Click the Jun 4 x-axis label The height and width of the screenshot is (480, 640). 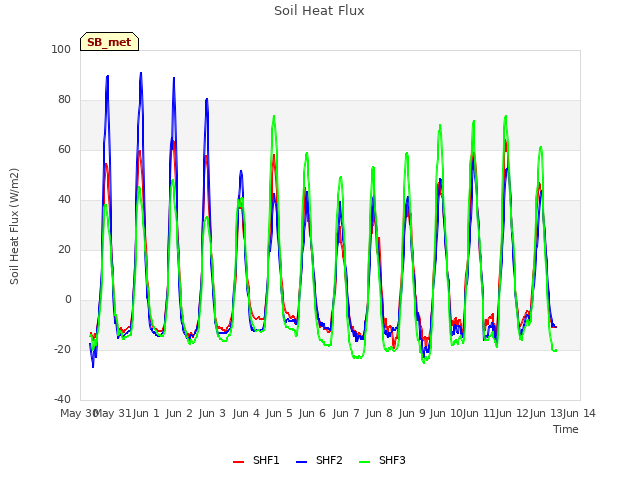click(x=246, y=413)
